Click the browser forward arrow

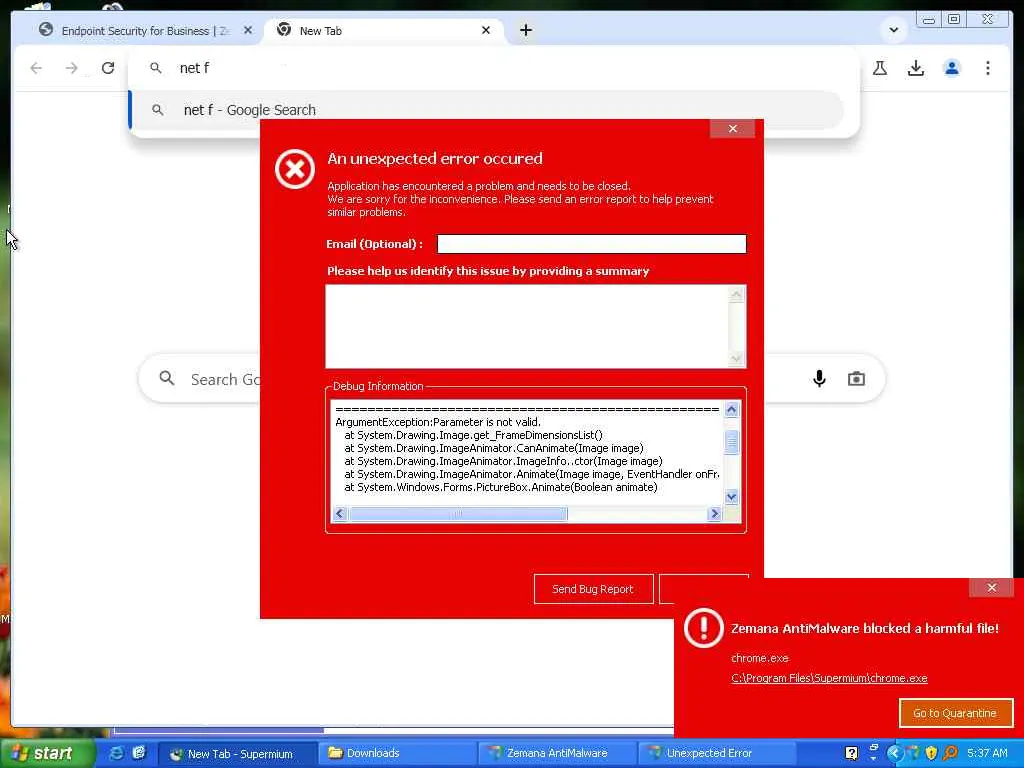tap(71, 68)
